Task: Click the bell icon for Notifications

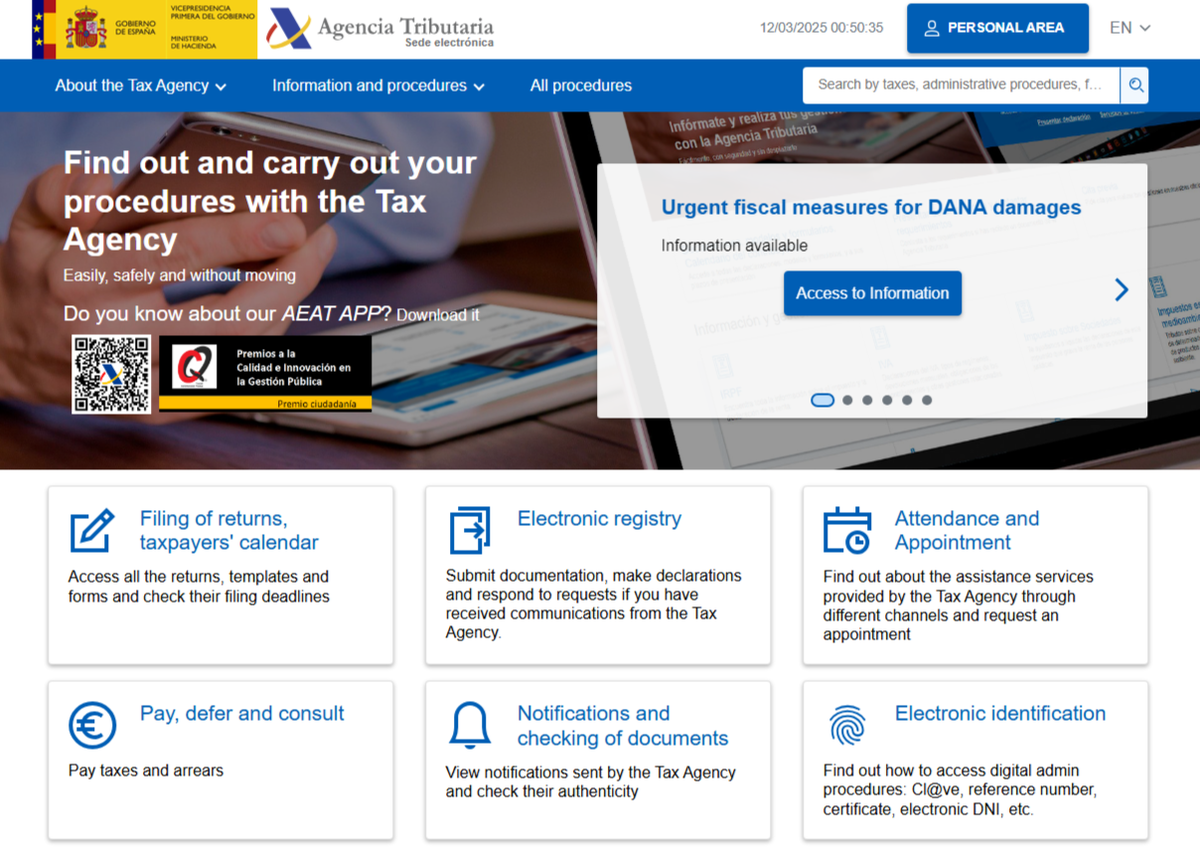Action: tap(469, 726)
